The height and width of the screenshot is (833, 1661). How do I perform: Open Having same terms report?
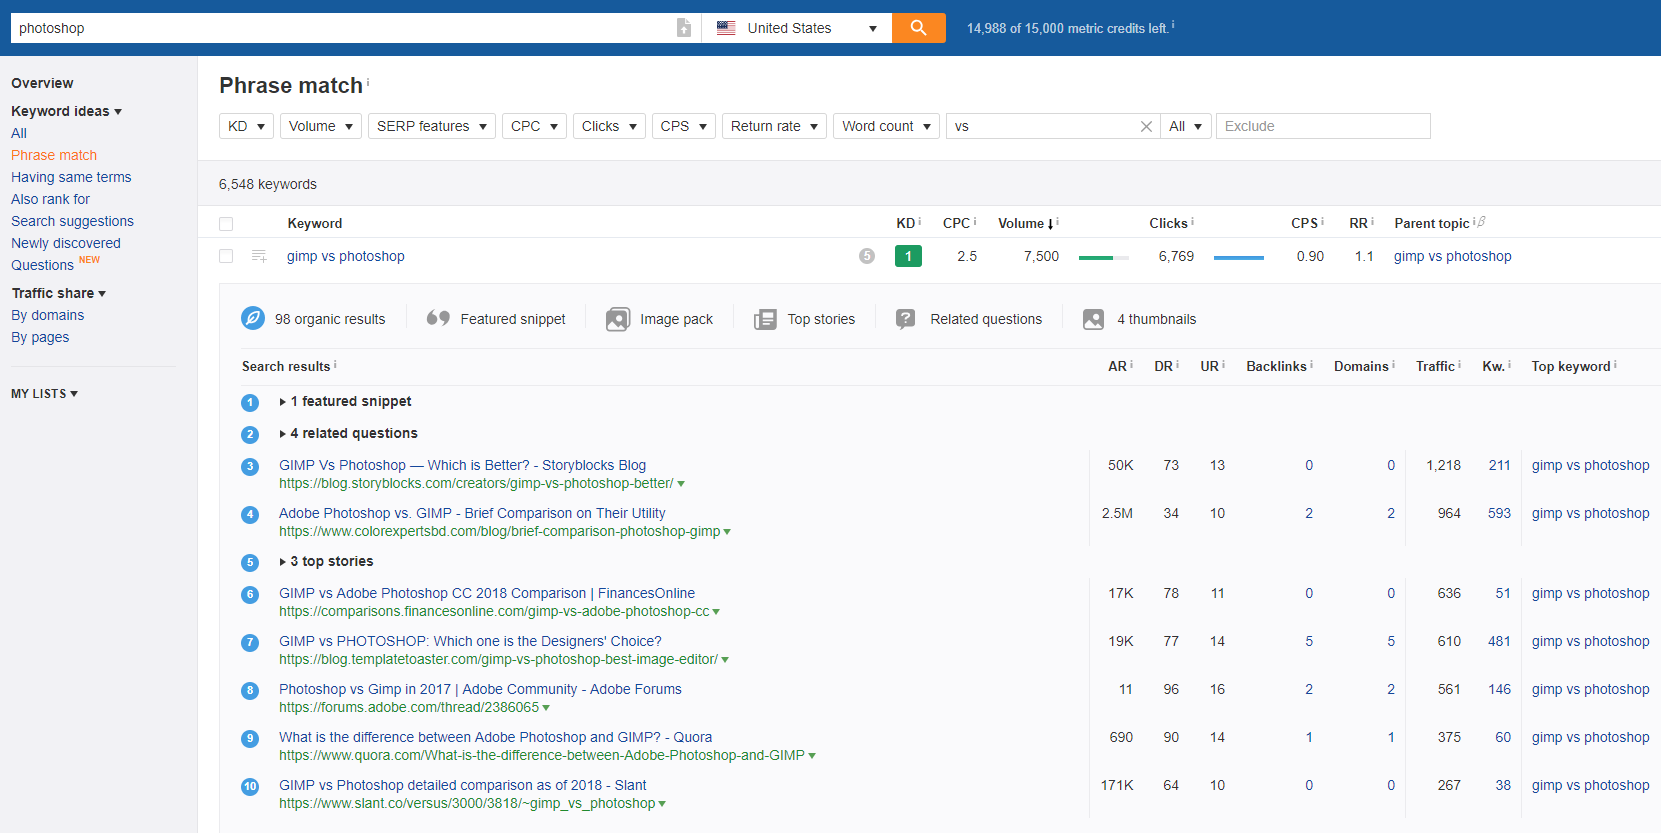coord(71,177)
